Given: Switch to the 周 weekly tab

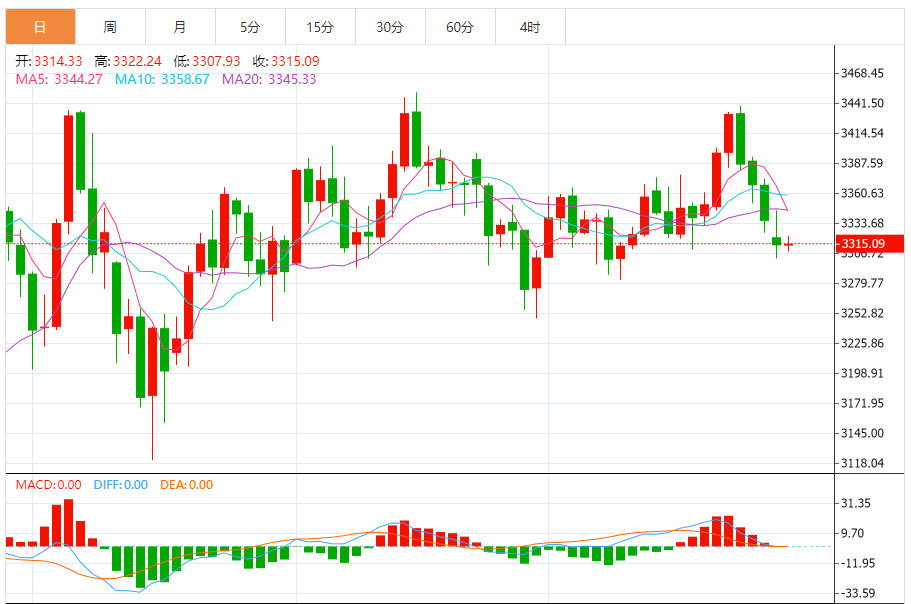Looking at the screenshot, I should pyautogui.click(x=110, y=27).
